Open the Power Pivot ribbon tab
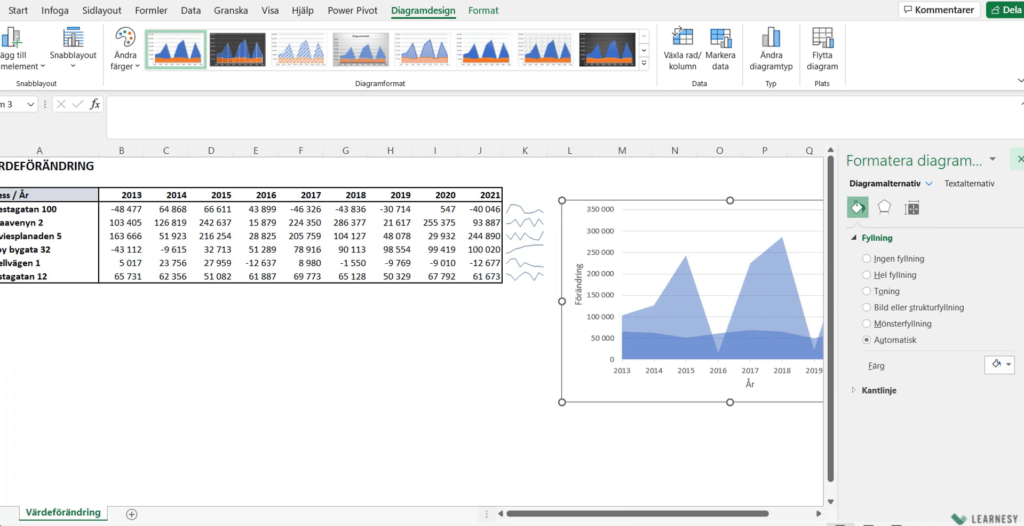The height and width of the screenshot is (526, 1024). 353,10
